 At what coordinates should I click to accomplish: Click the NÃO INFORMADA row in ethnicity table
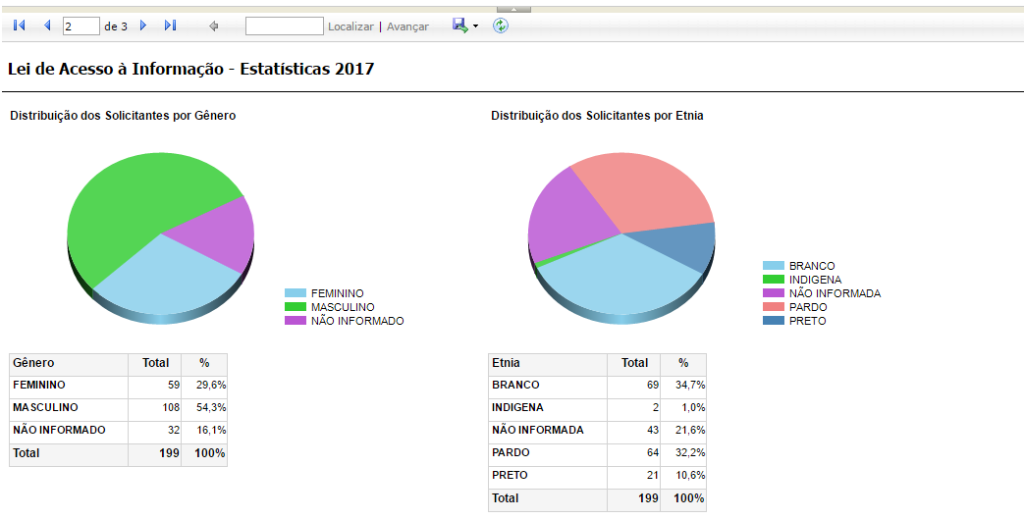tap(537, 431)
